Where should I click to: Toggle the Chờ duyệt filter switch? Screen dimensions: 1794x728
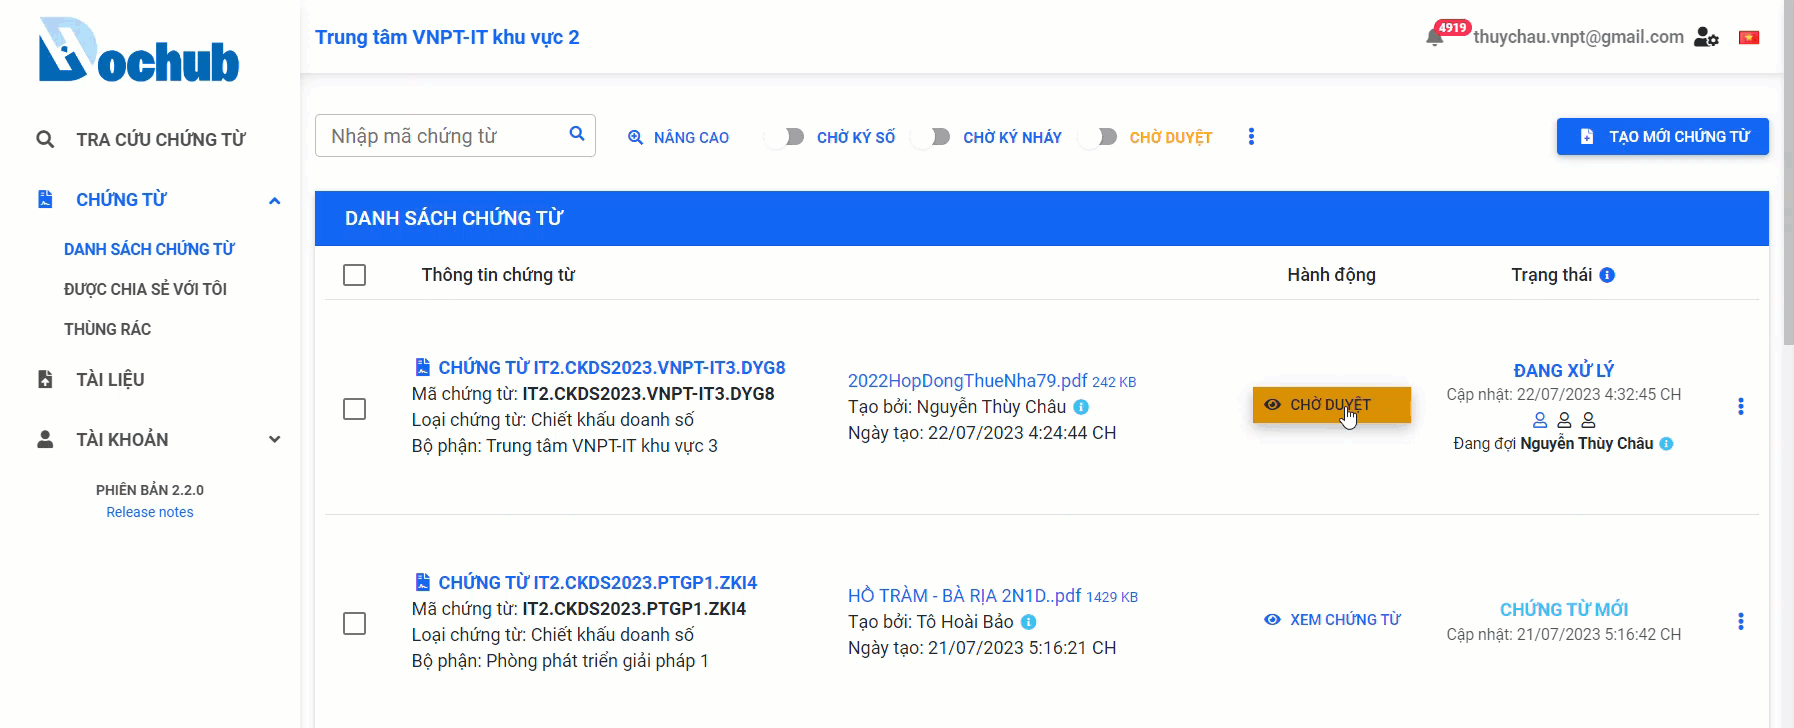[1099, 137]
